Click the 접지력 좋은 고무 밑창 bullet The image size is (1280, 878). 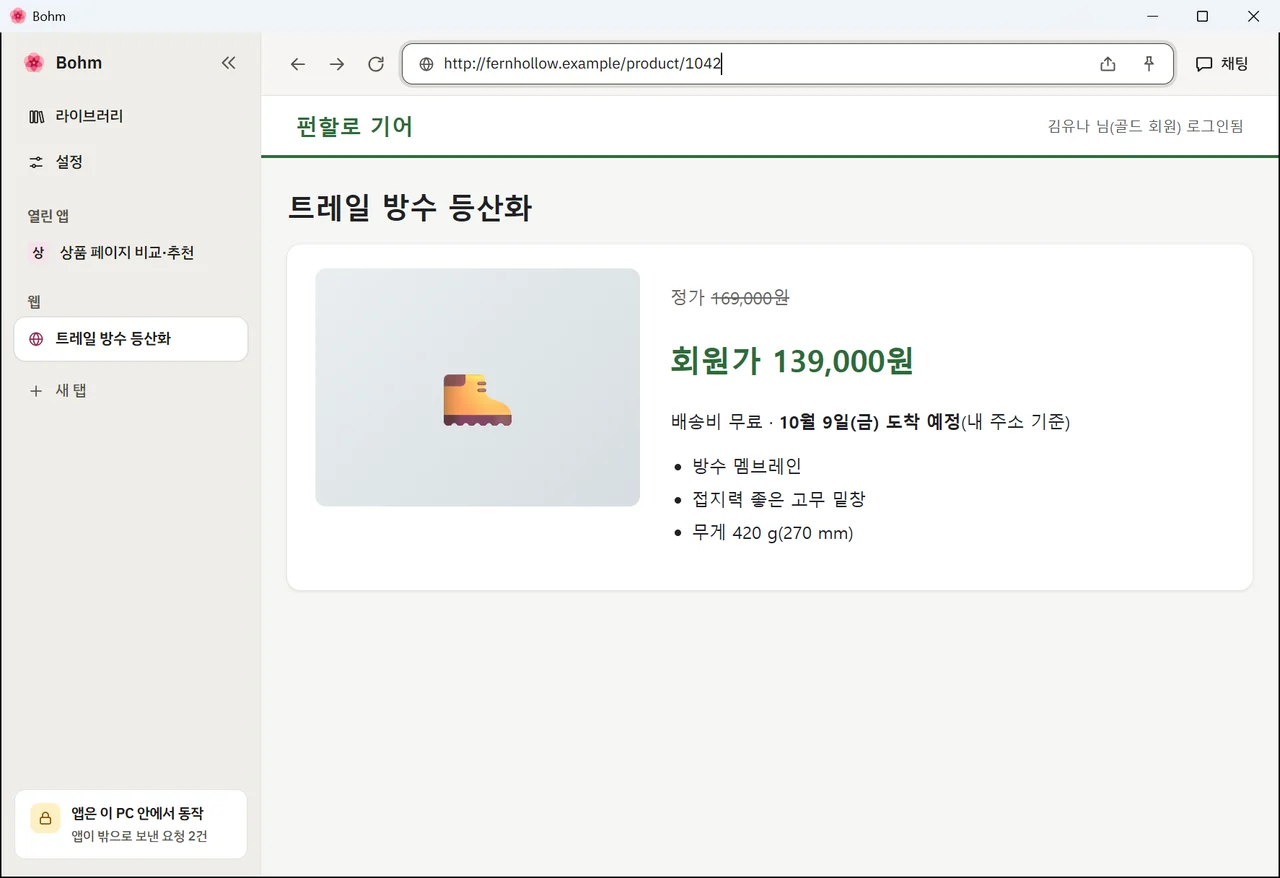[x=778, y=499]
